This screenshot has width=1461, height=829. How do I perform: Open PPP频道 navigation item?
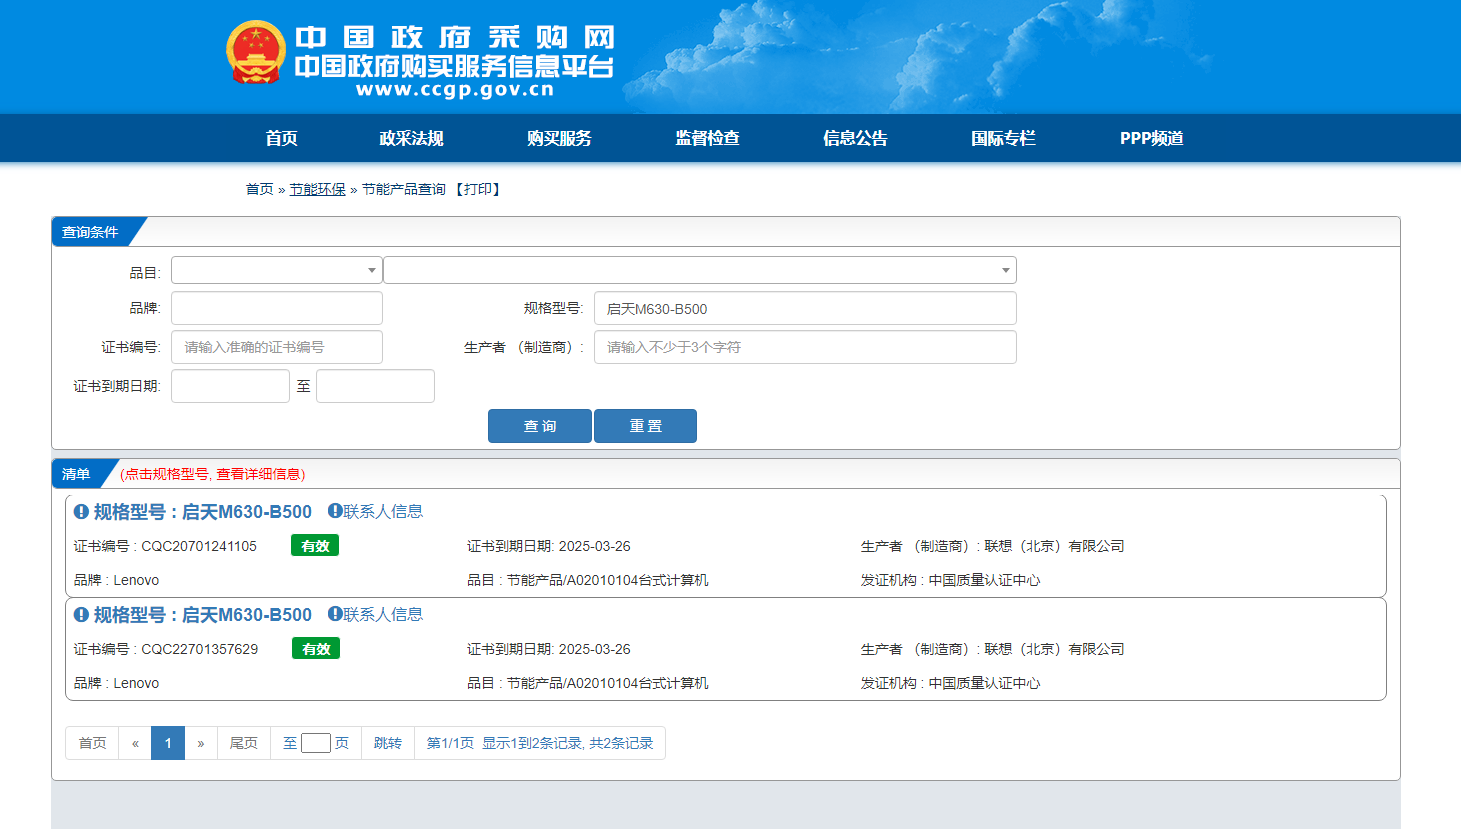click(x=1152, y=138)
